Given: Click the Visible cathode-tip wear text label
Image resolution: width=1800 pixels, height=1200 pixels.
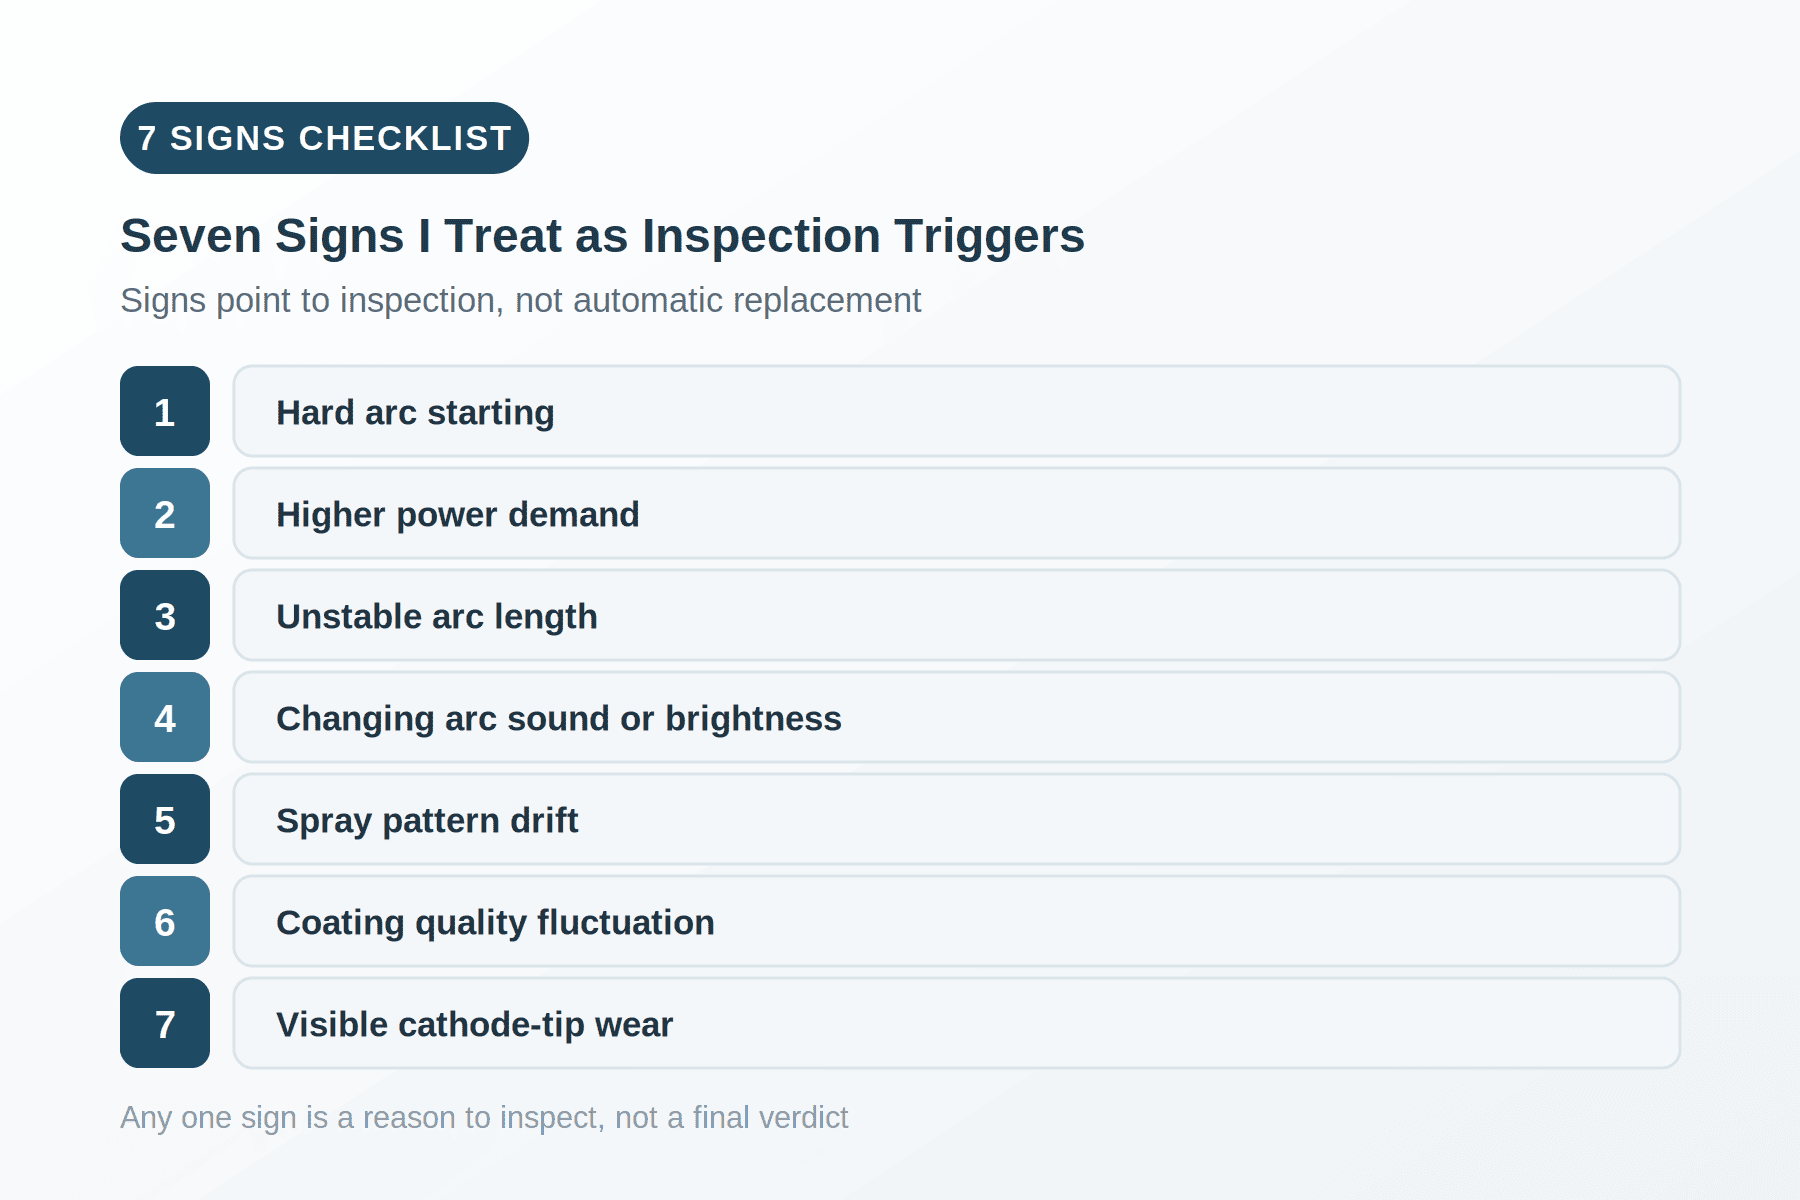Looking at the screenshot, I should 475,1024.
